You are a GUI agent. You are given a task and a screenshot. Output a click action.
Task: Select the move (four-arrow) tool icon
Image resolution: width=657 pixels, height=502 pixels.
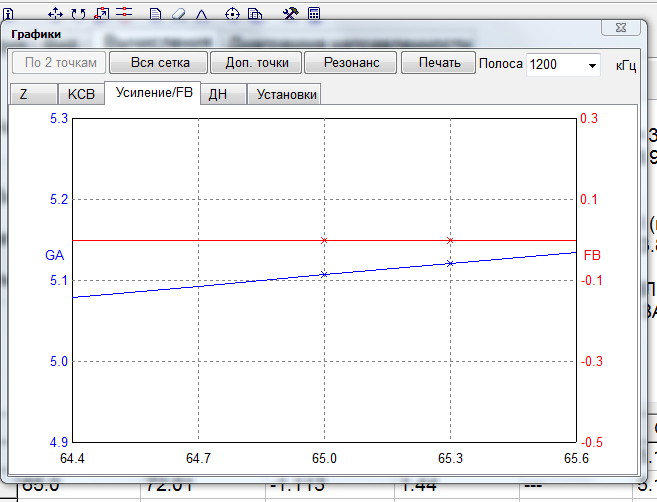[55, 14]
